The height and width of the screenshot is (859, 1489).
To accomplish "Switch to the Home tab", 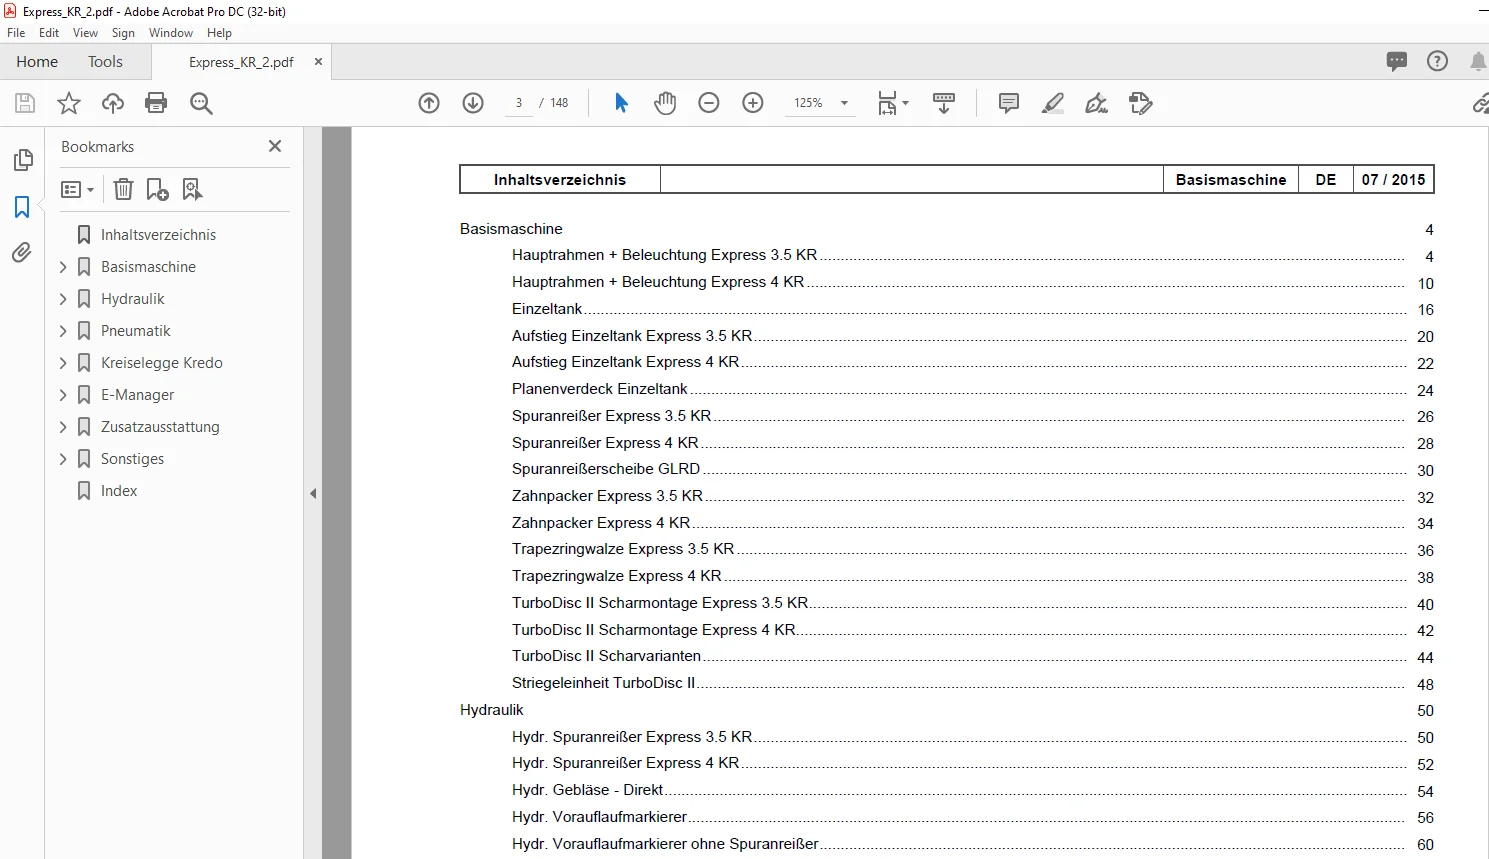I will (x=37, y=62).
